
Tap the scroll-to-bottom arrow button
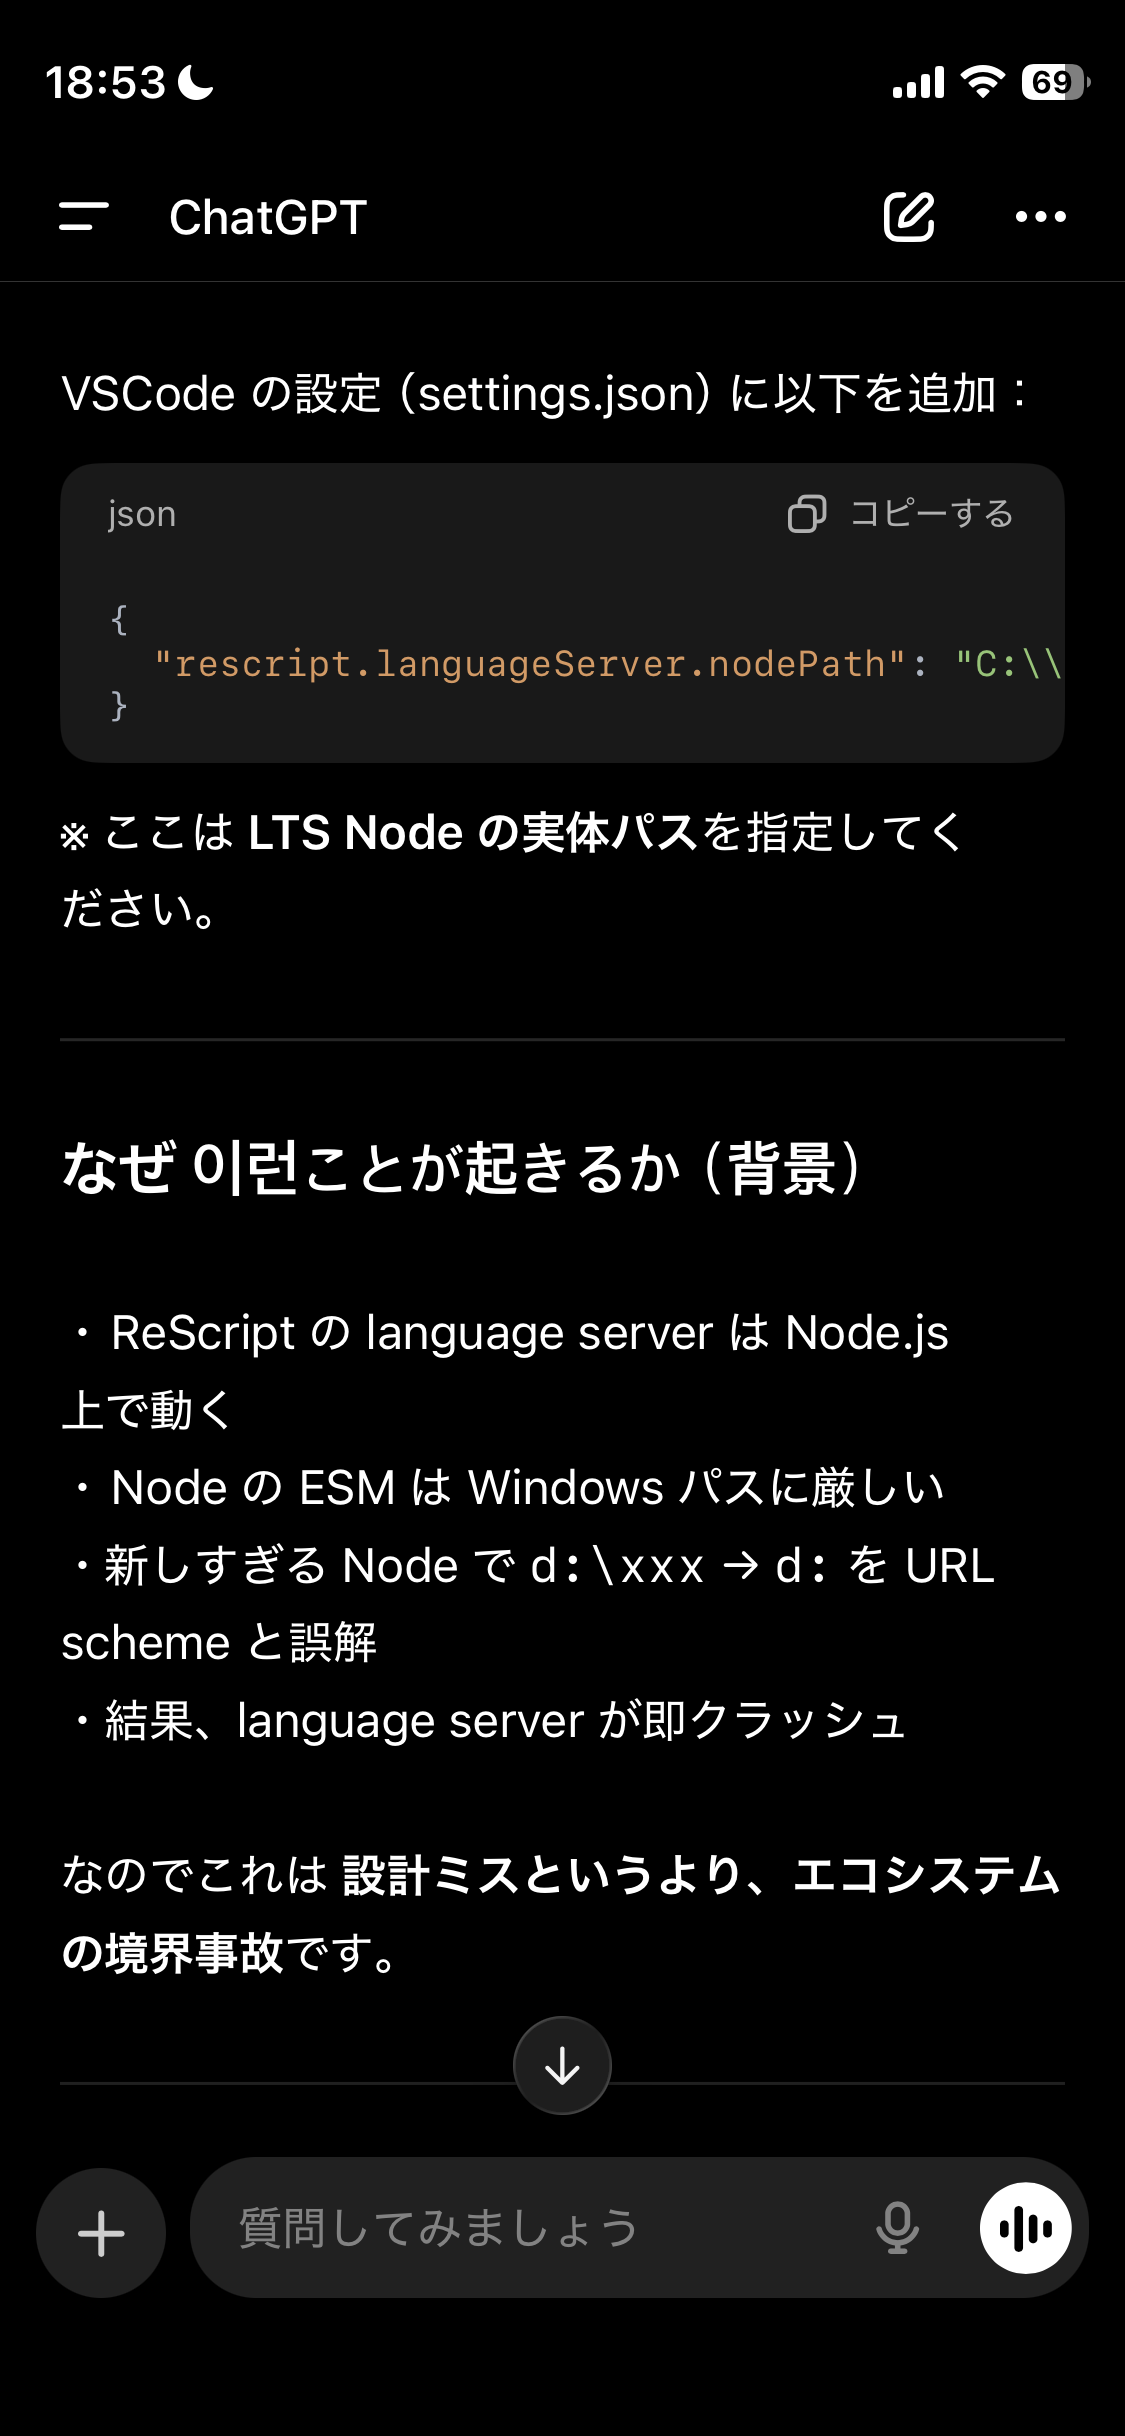click(562, 2065)
